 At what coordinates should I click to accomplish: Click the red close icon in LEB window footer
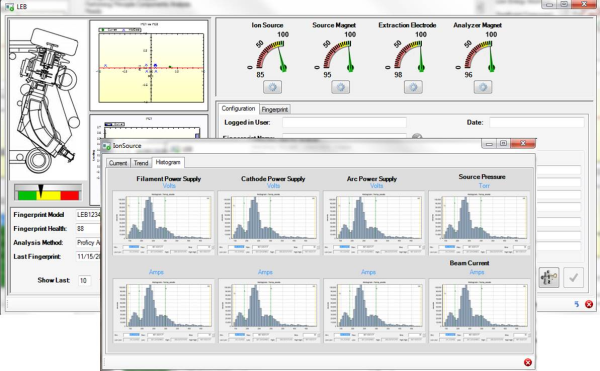coord(589,304)
